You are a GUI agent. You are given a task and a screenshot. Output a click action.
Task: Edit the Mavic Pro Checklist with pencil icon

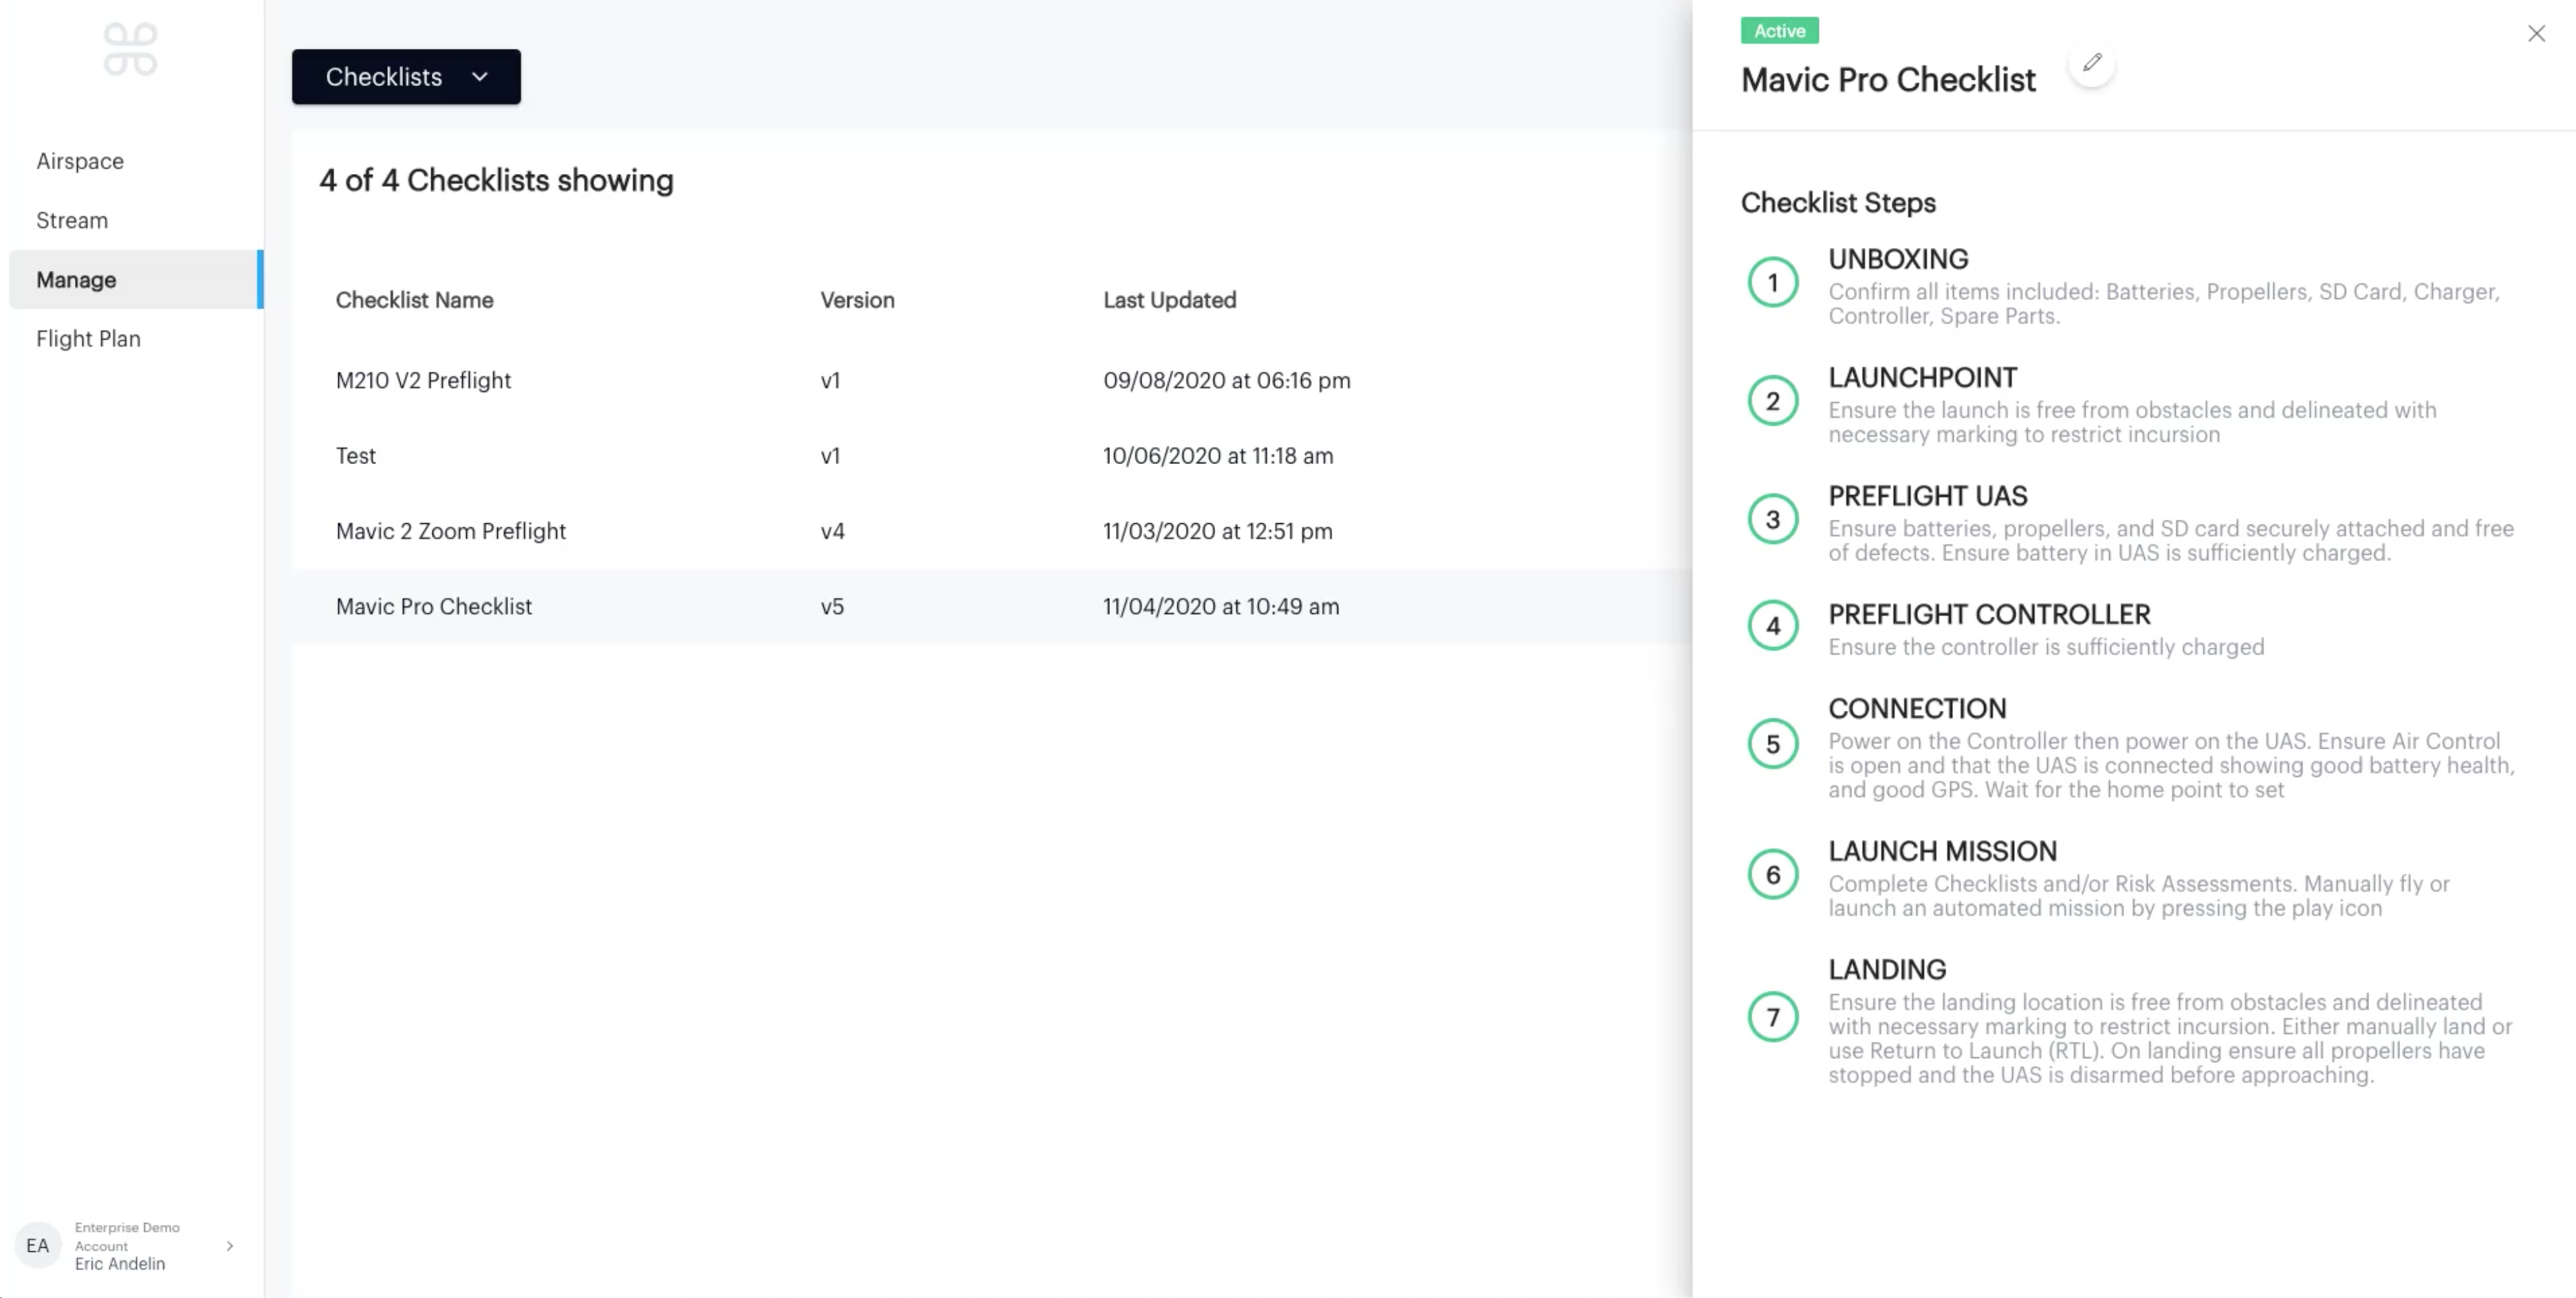(x=2092, y=63)
